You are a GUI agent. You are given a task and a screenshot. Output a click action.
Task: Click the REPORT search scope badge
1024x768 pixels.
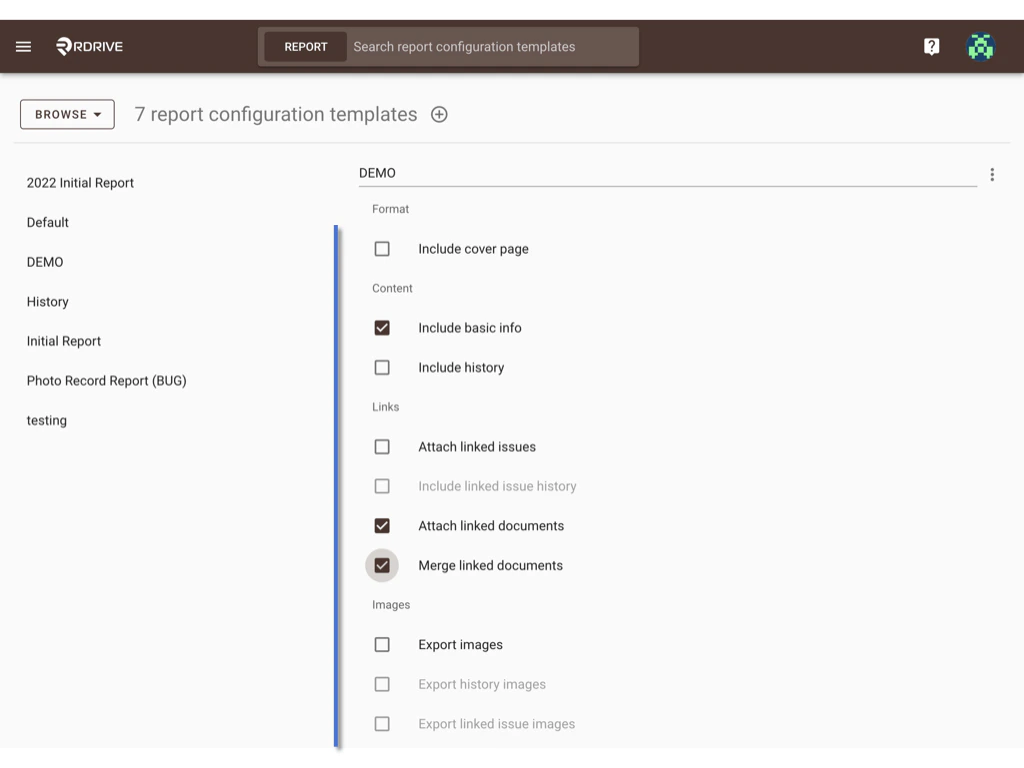tap(305, 46)
